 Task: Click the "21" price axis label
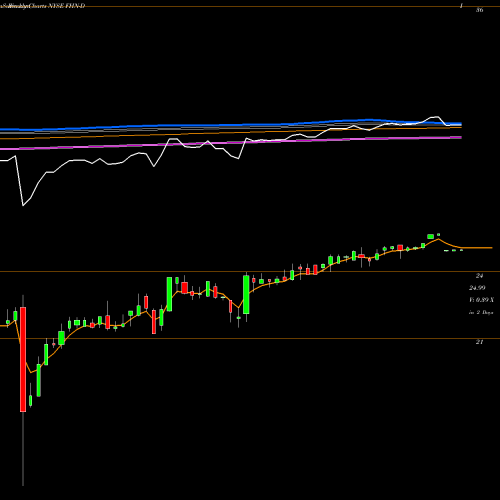click(479, 342)
